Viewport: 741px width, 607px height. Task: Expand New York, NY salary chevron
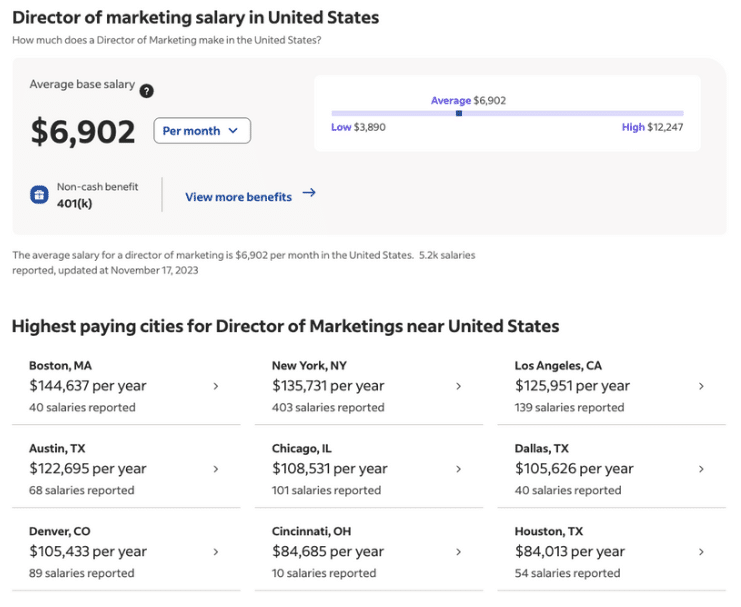pos(458,386)
